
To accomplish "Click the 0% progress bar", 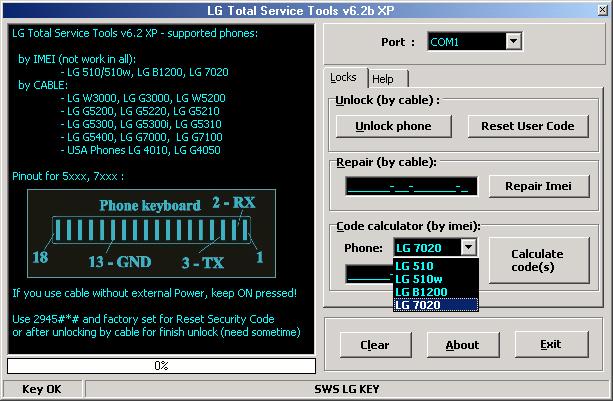I will (161, 366).
